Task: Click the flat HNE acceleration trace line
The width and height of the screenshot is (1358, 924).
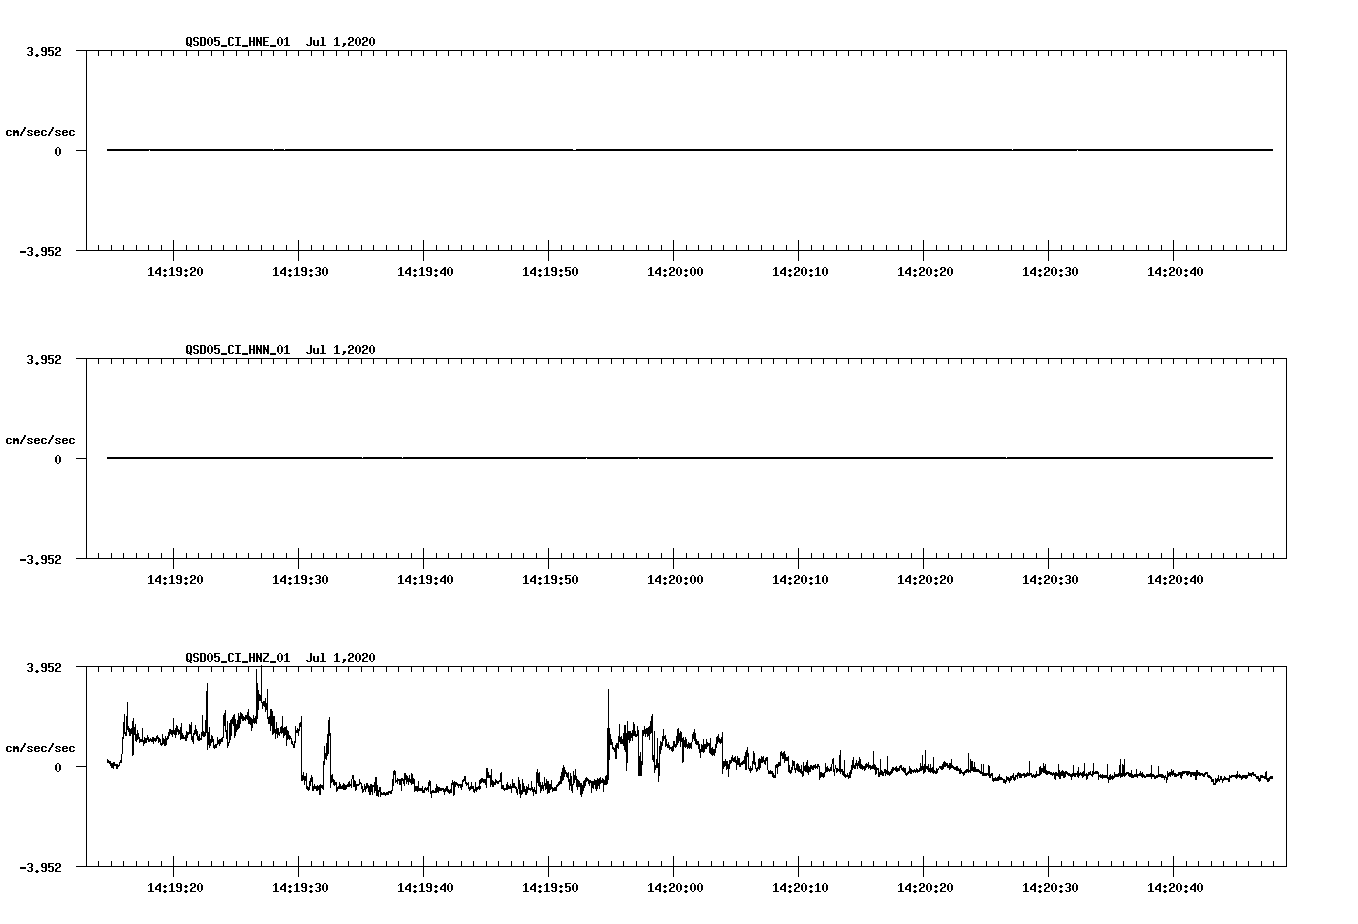Action: pos(690,150)
